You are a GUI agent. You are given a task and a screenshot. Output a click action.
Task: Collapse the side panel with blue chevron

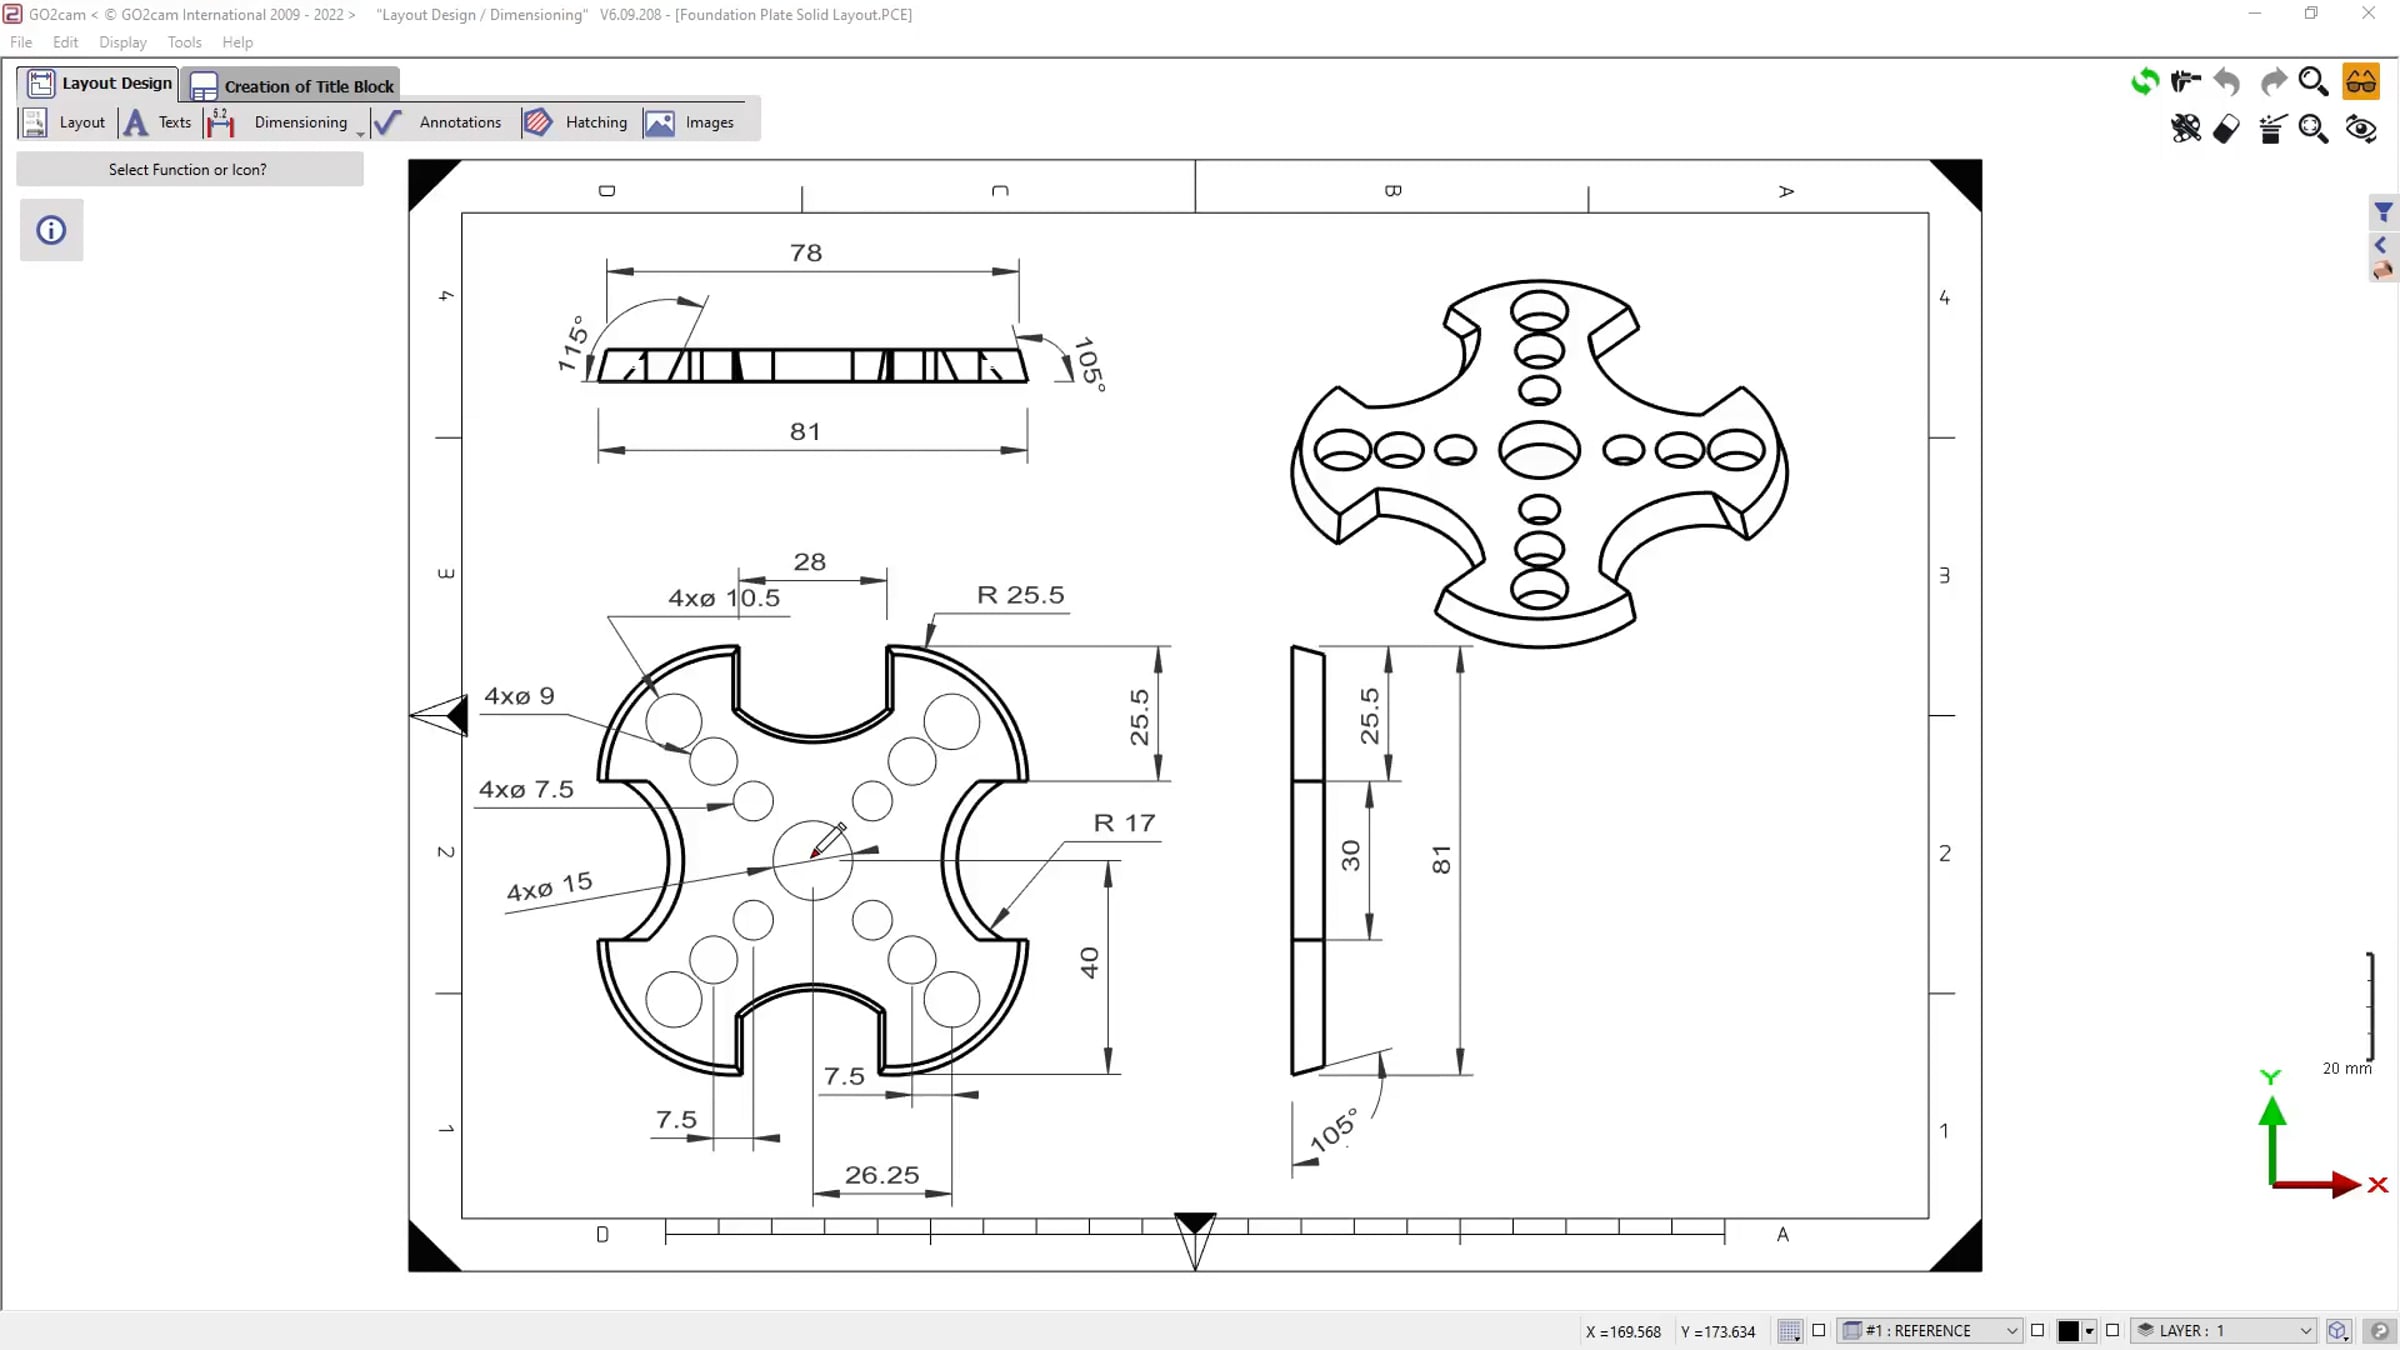[2381, 245]
